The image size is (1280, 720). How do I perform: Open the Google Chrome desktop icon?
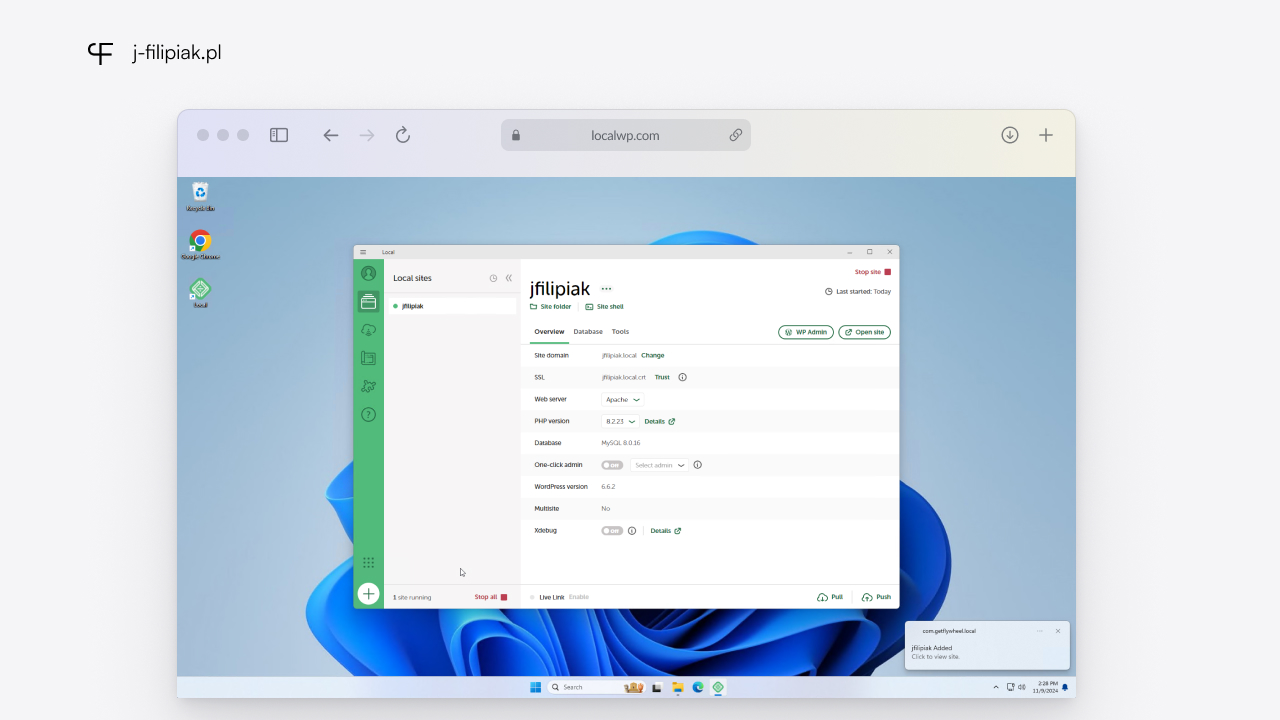[200, 245]
